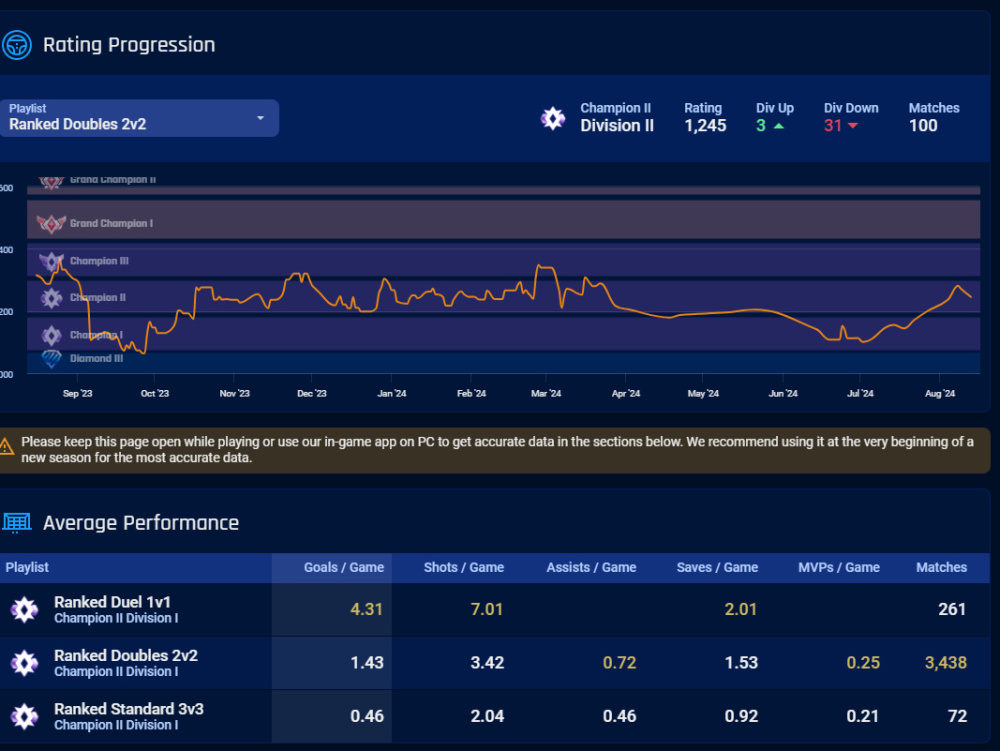Click the red Div Down arrow icon

[853, 126]
